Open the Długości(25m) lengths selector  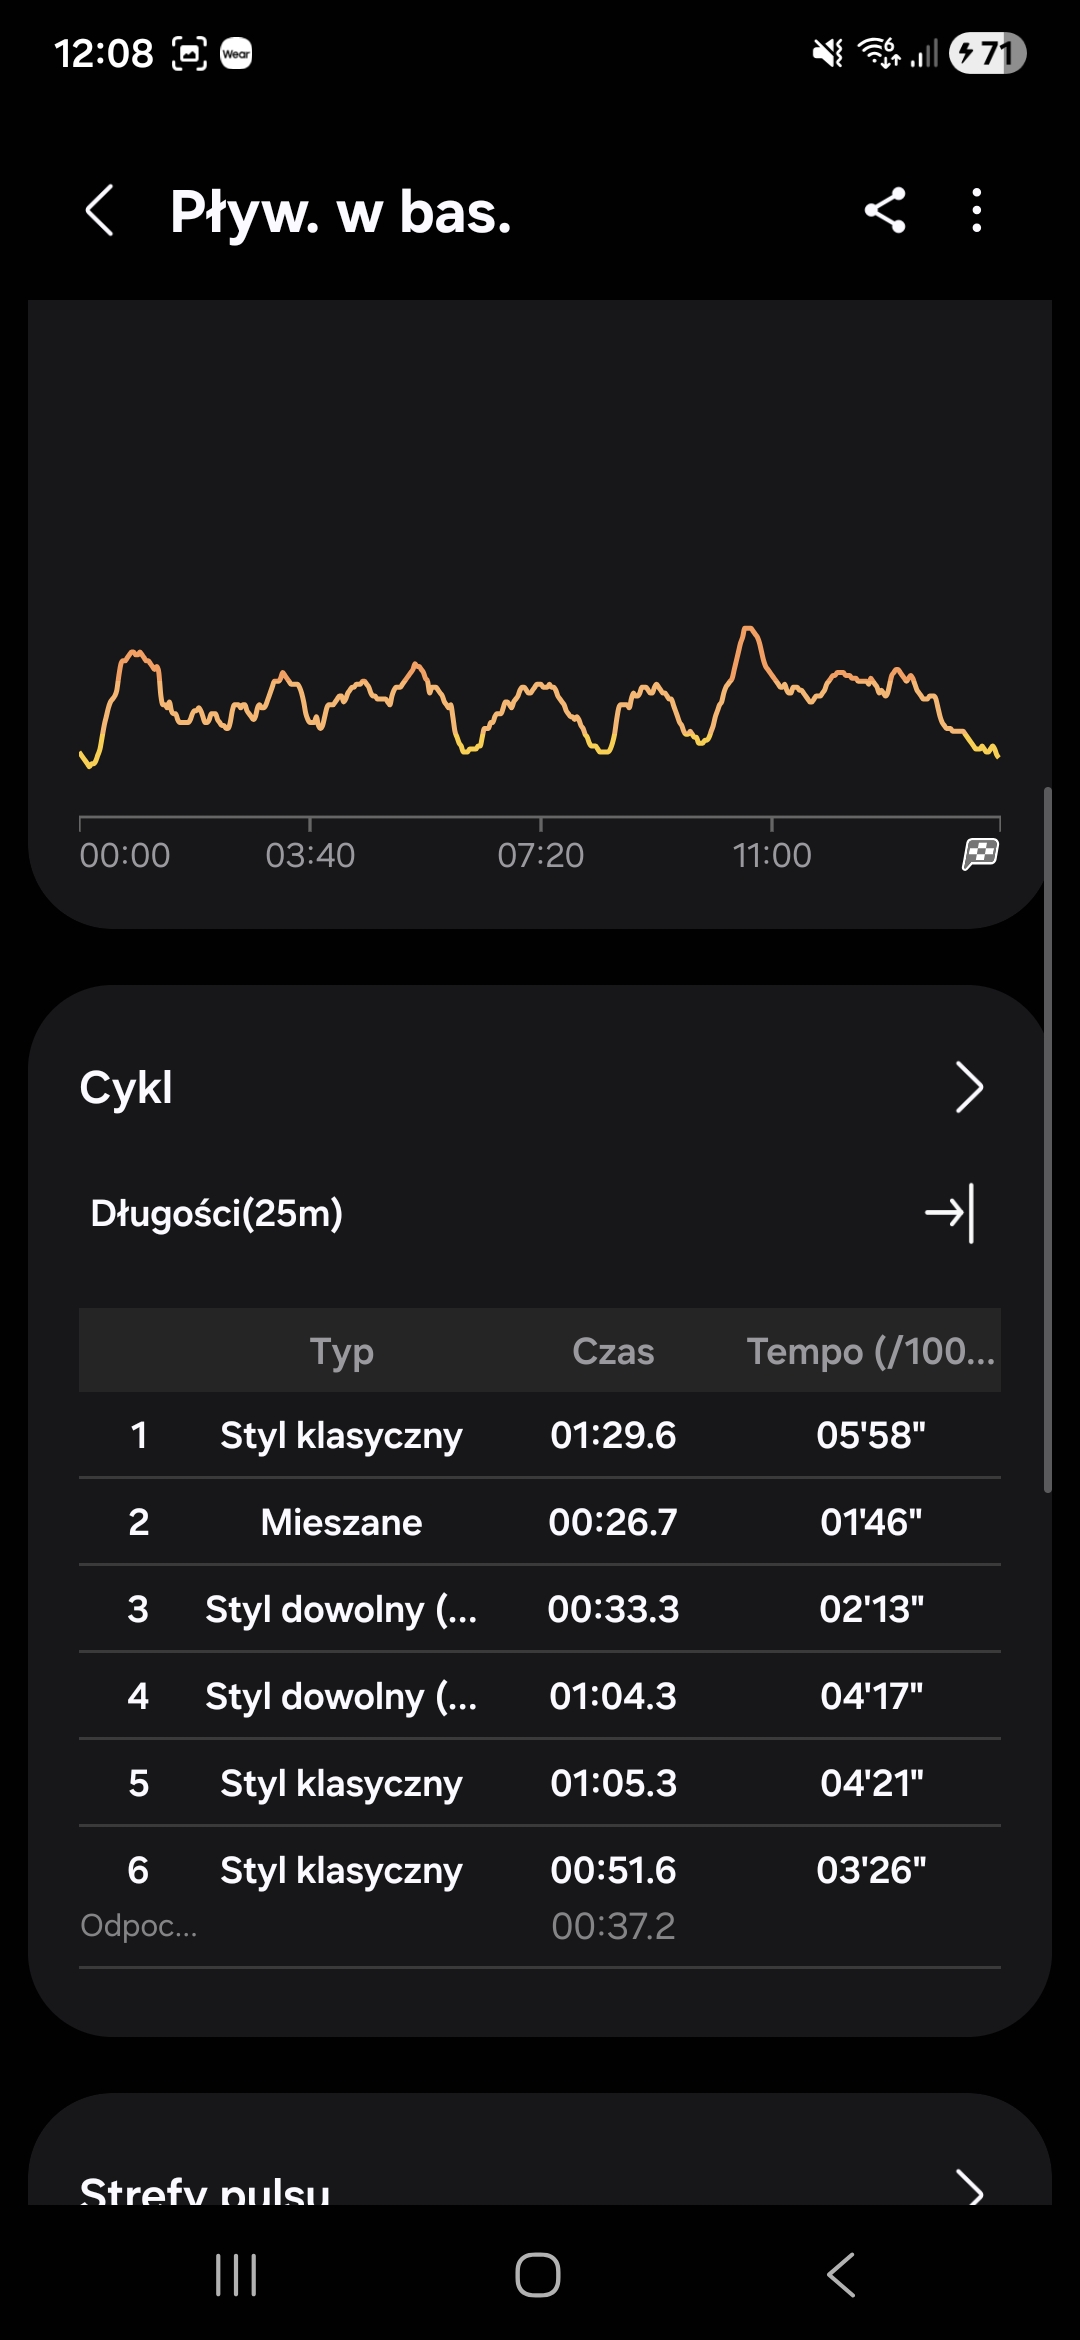[x=217, y=1213]
